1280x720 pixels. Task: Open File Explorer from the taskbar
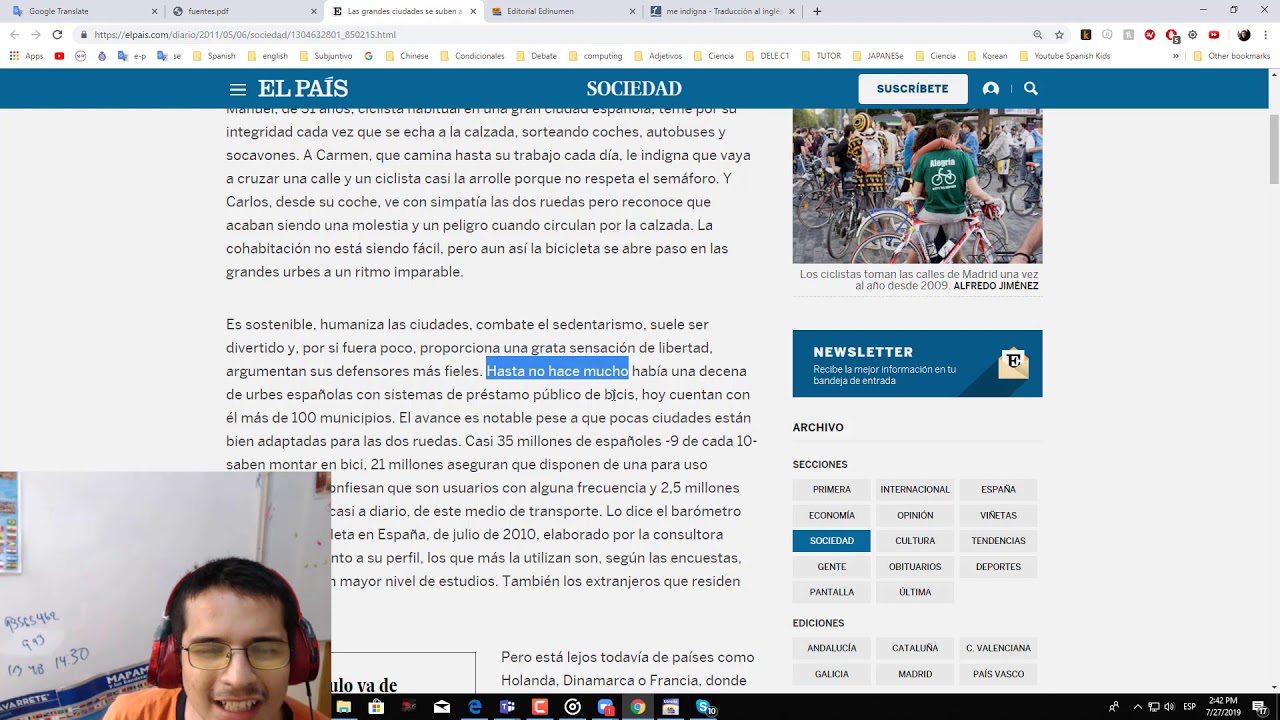(344, 707)
